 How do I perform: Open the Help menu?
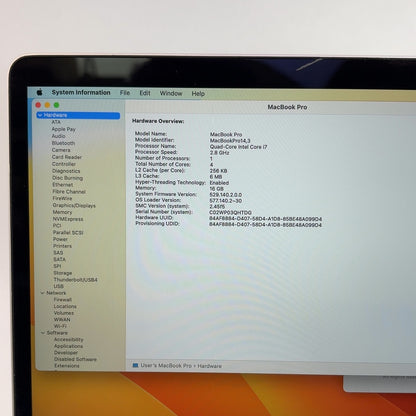pyautogui.click(x=198, y=94)
